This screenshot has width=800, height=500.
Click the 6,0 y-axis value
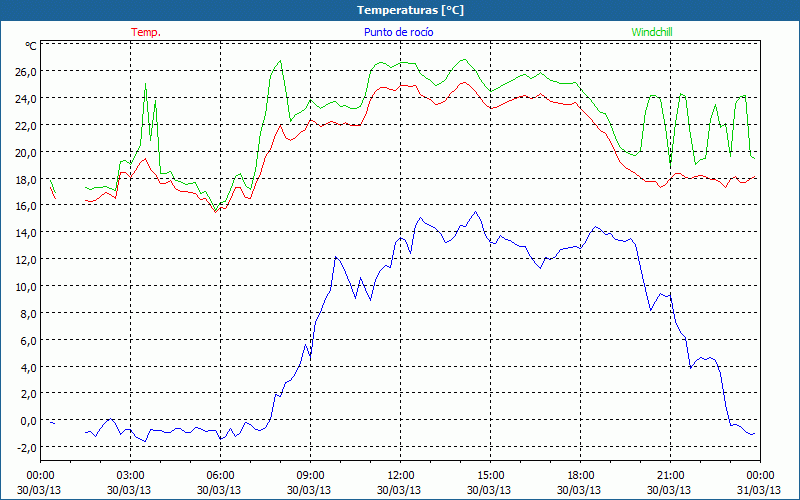[x=28, y=341]
